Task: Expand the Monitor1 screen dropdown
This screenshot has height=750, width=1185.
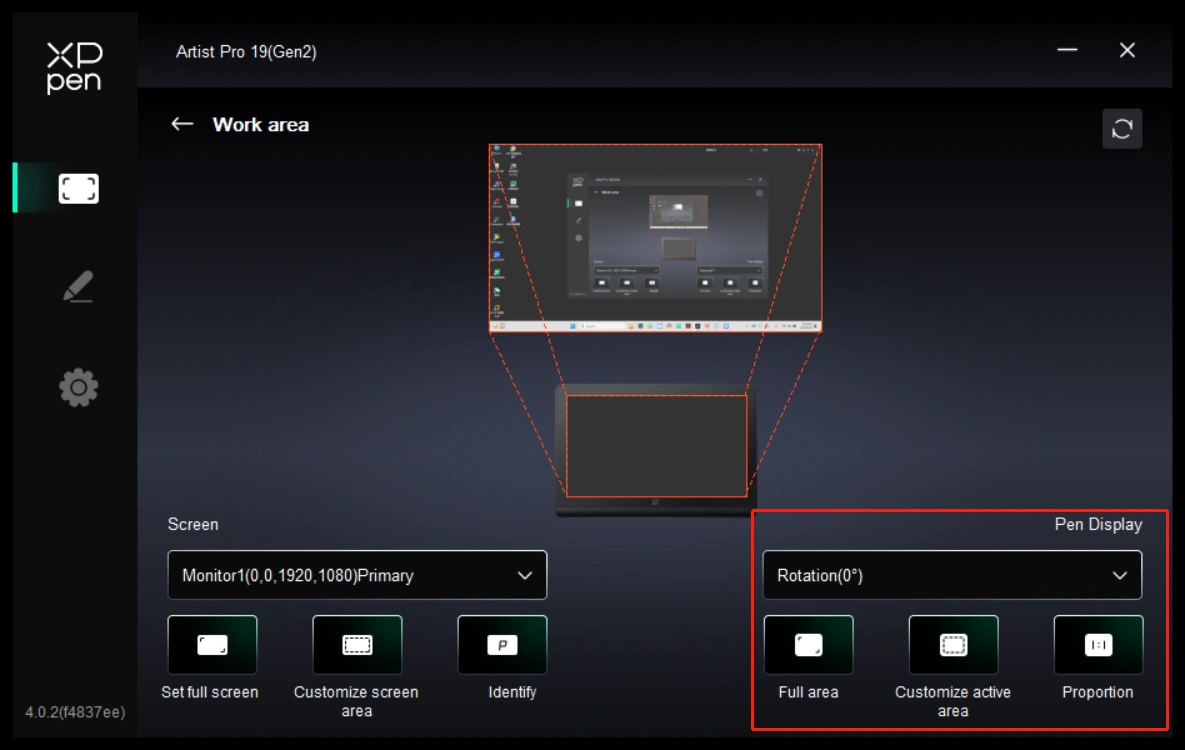Action: 357,575
